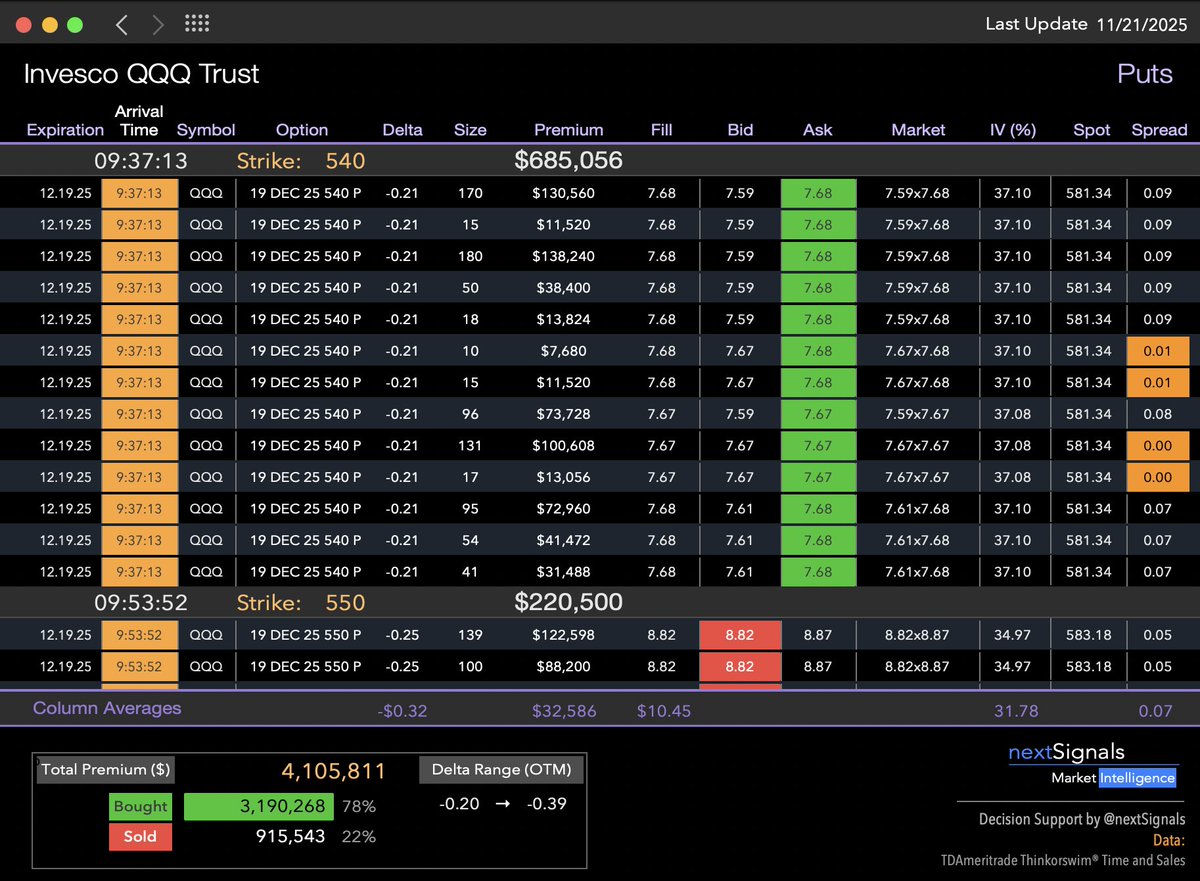Screen dimensions: 1200x881
Task: Toggle the Delta Range (OTM) display
Action: [x=502, y=769]
